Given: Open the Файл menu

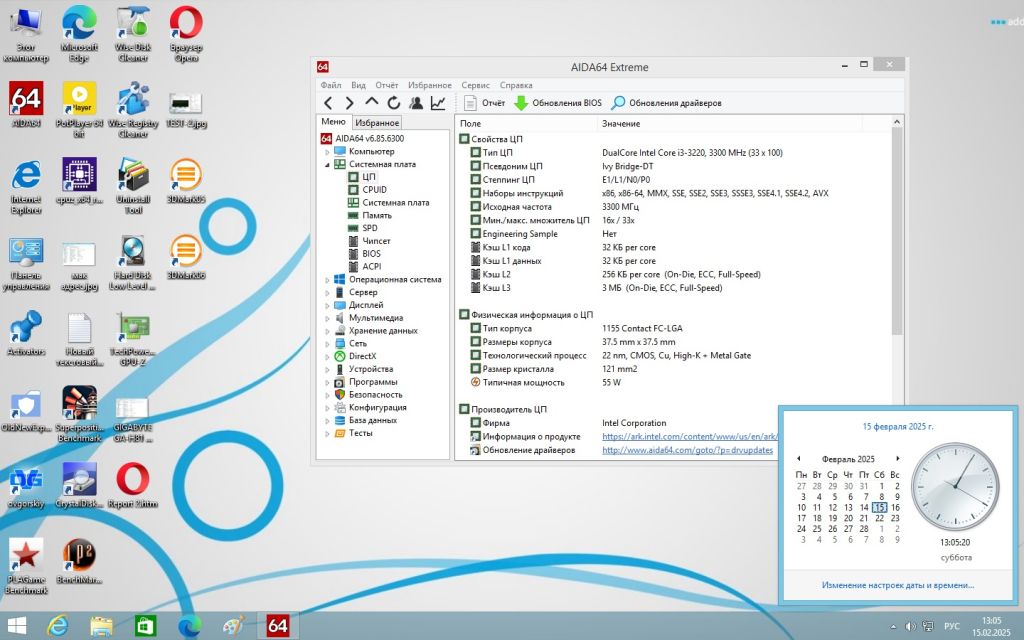Looking at the screenshot, I should point(331,85).
